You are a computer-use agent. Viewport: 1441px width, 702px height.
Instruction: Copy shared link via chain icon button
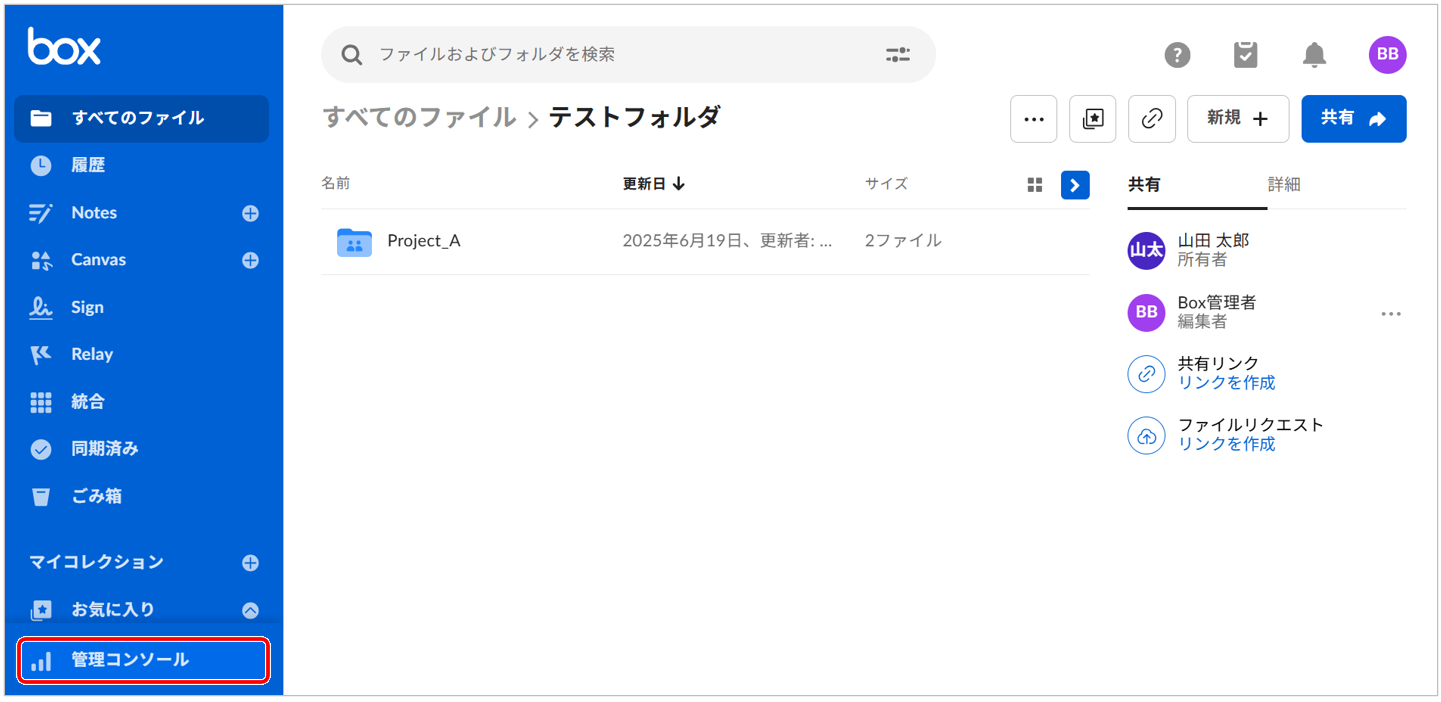coord(1151,119)
